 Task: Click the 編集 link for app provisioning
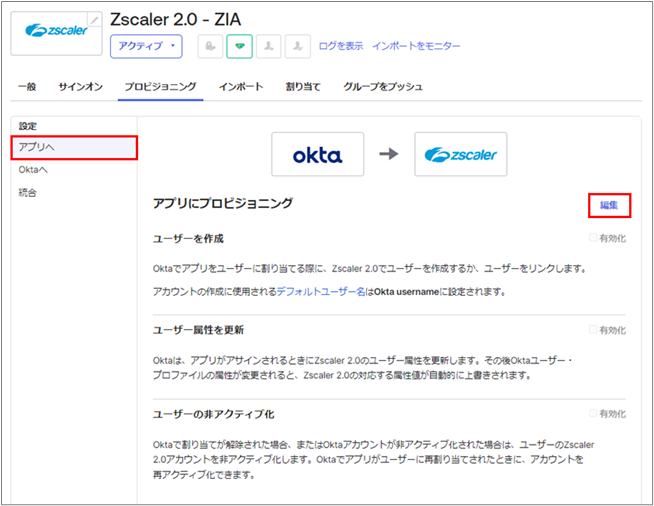coord(609,205)
